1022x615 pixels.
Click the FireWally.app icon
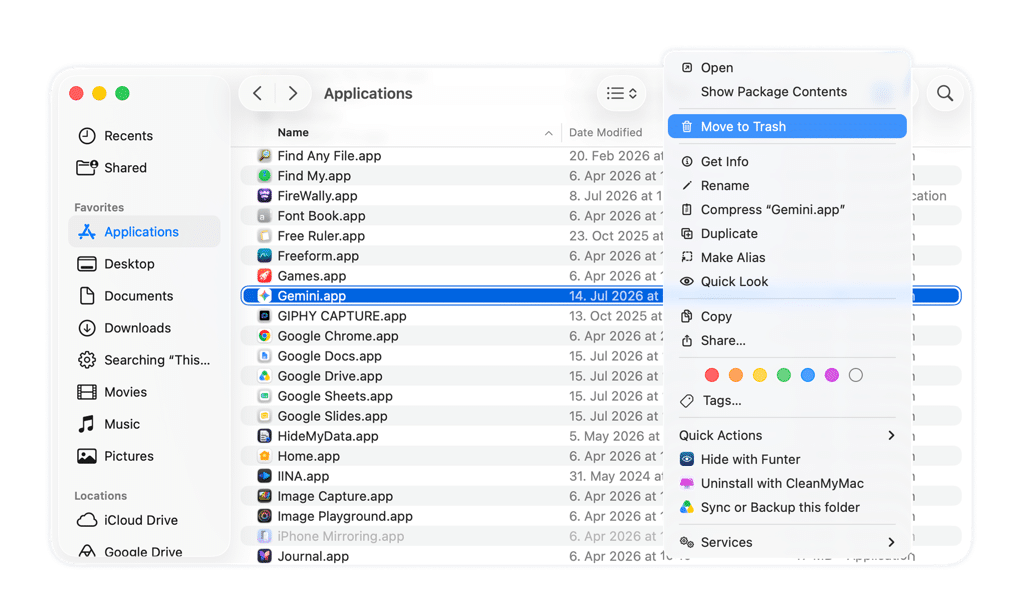(x=264, y=195)
